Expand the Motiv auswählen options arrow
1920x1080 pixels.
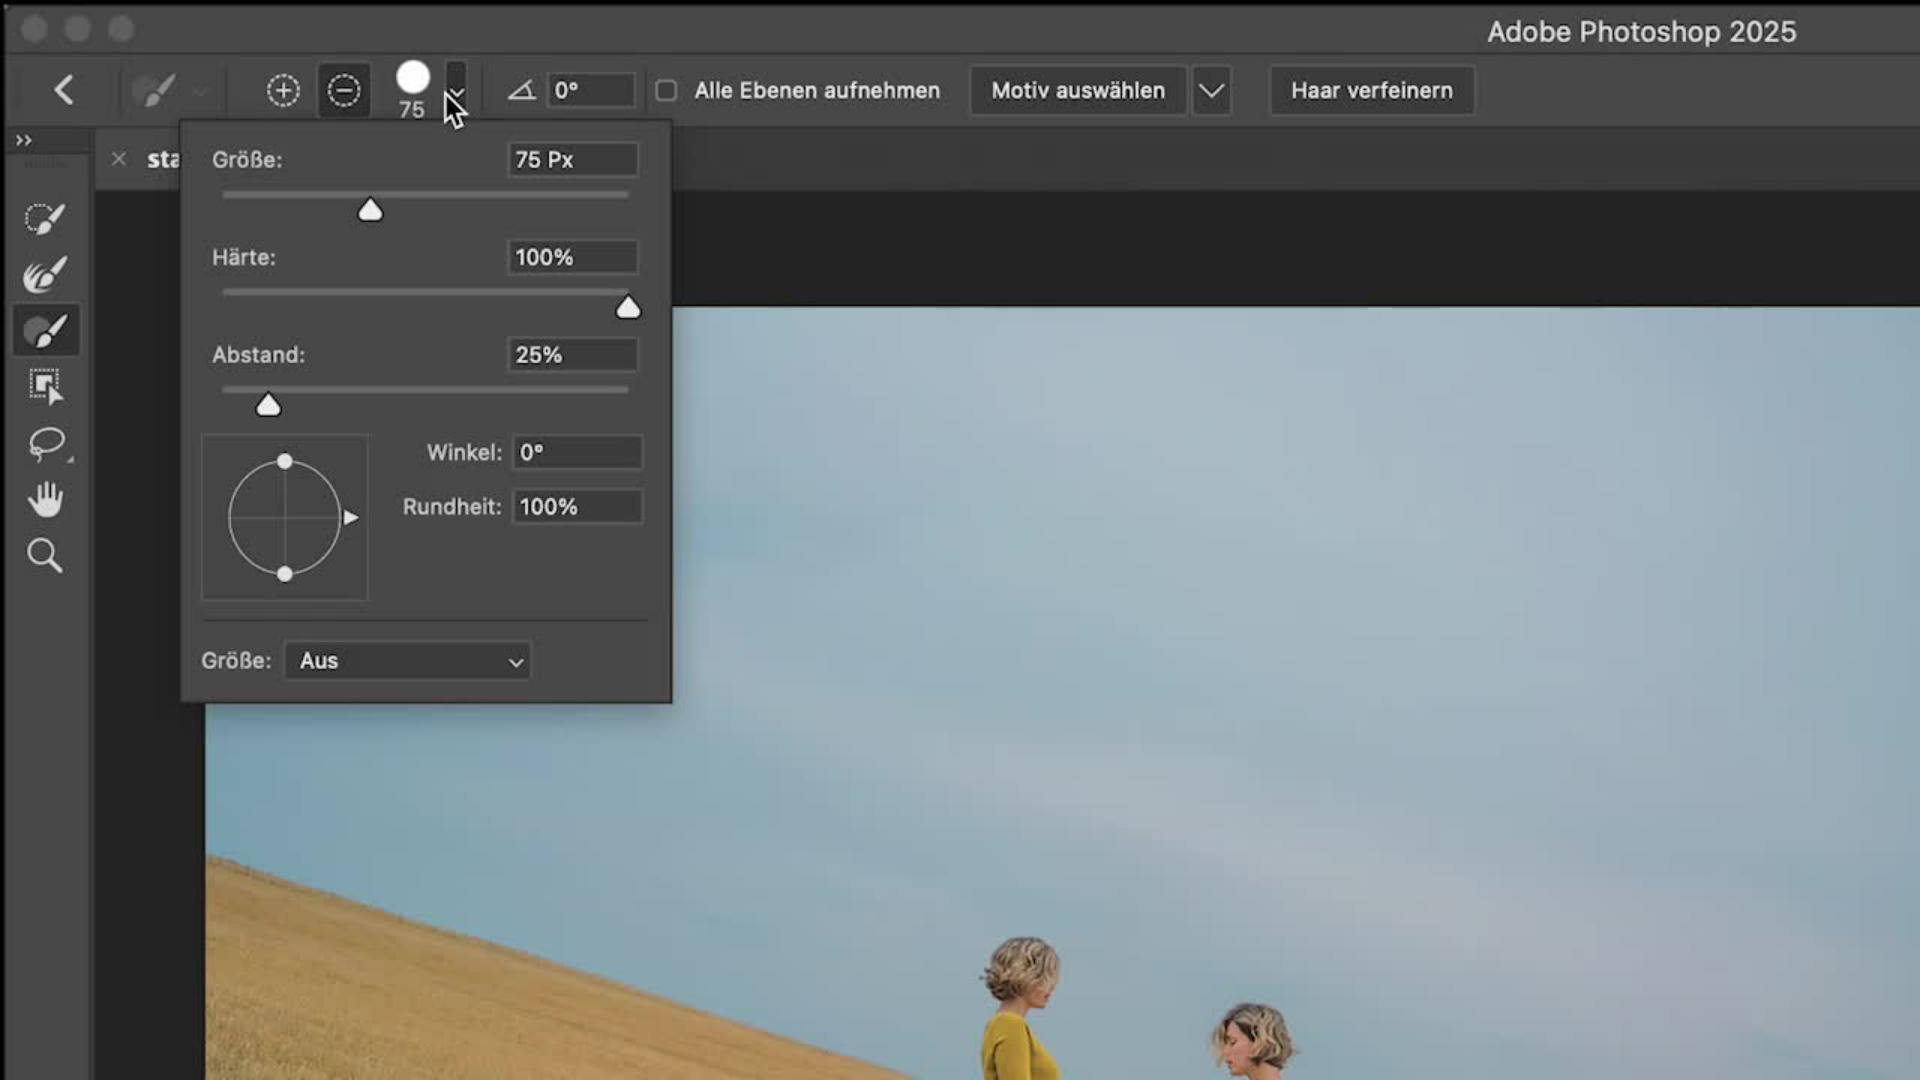[x=1211, y=90]
